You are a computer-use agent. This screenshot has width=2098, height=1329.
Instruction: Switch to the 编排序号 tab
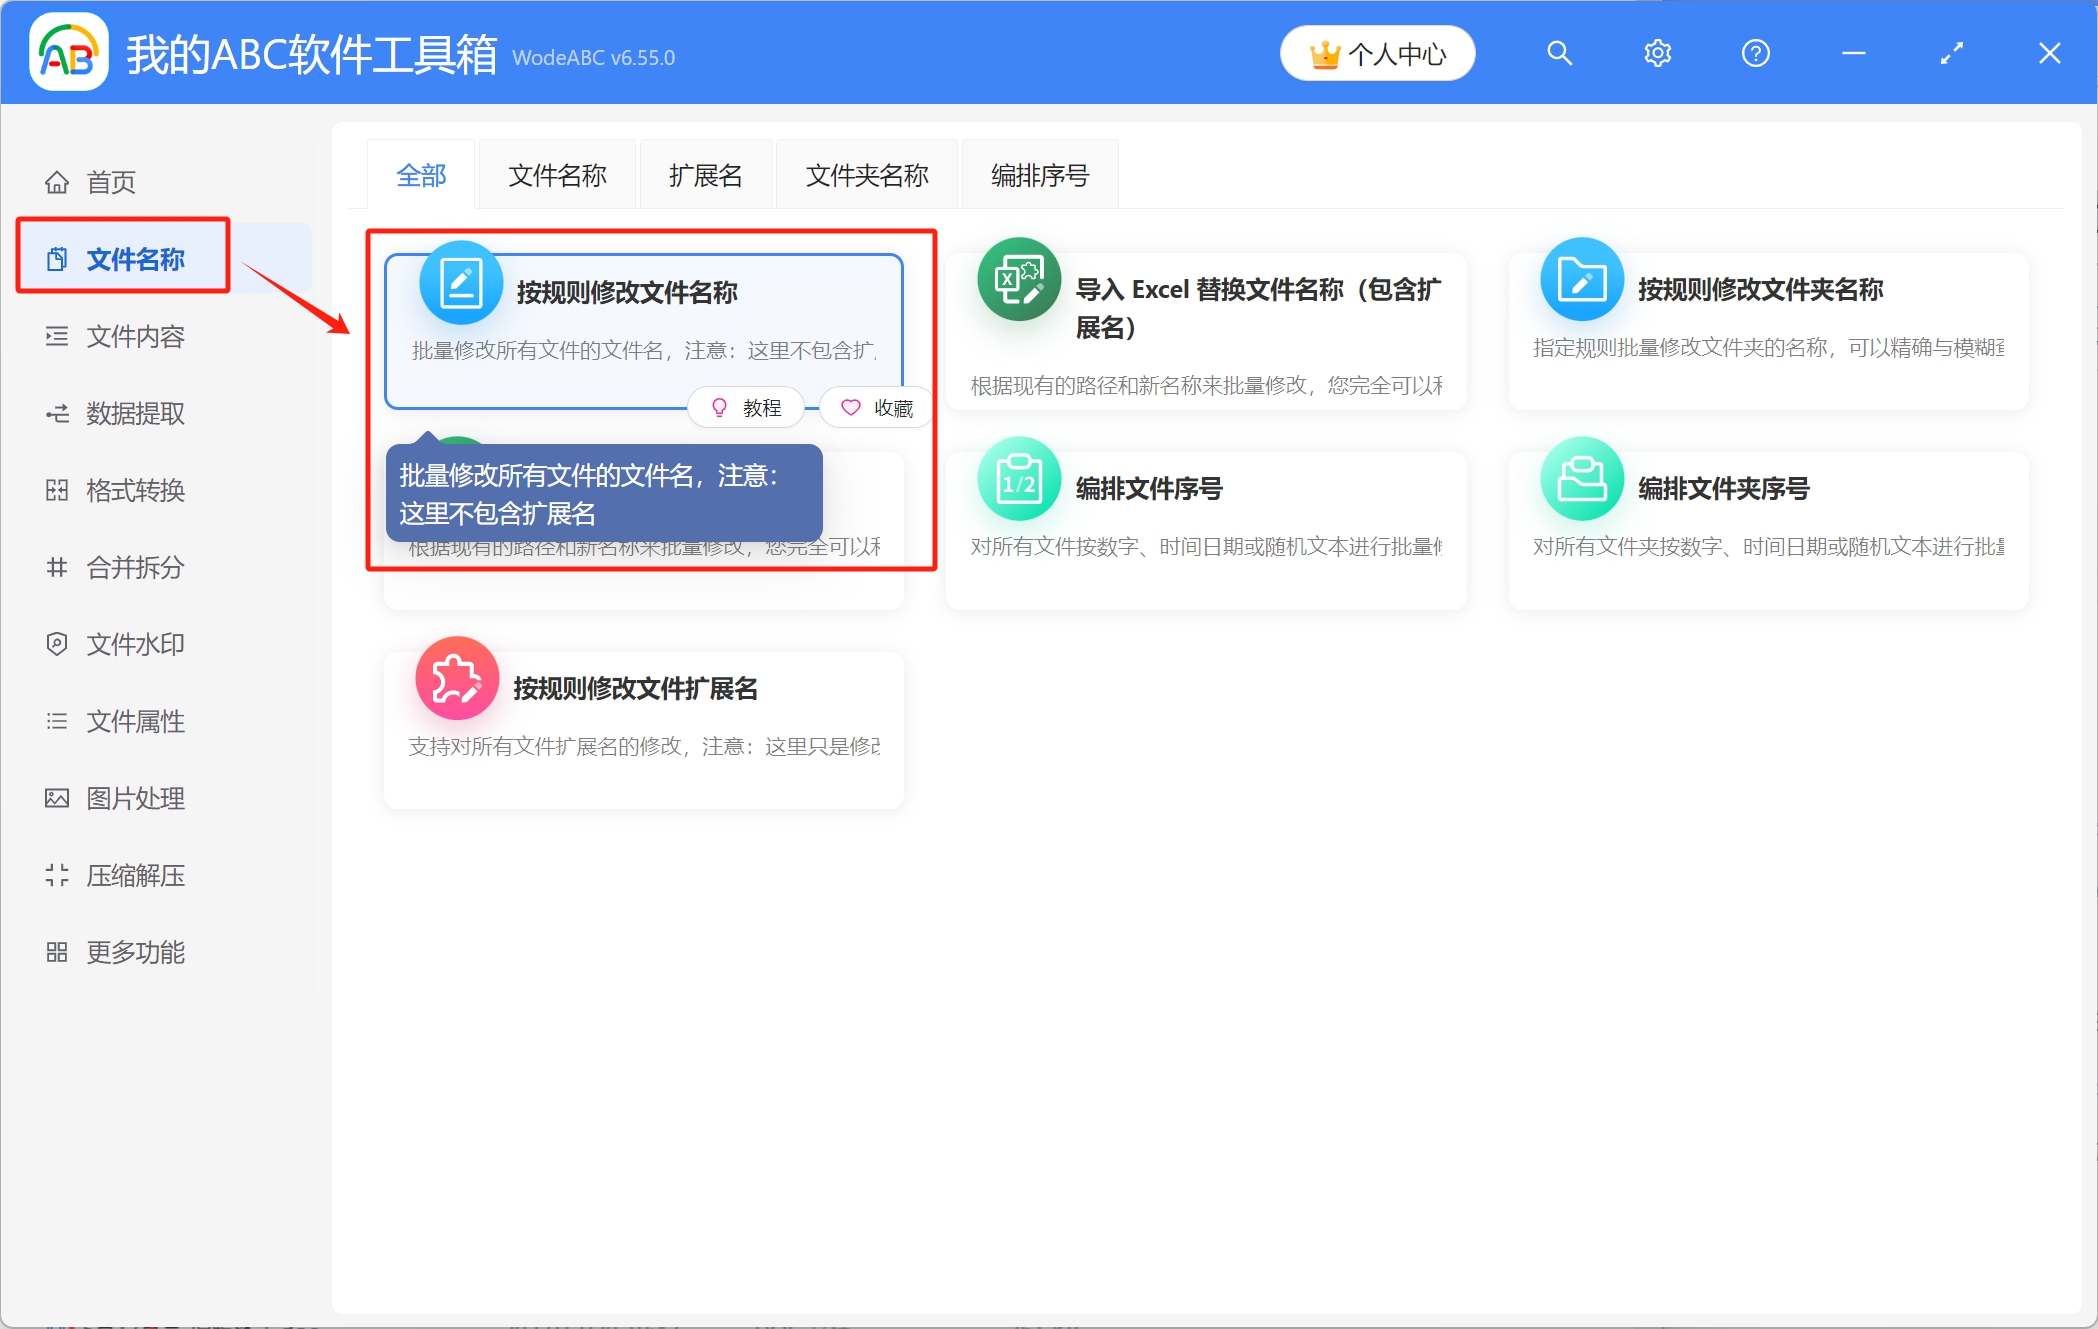pyautogui.click(x=1039, y=174)
